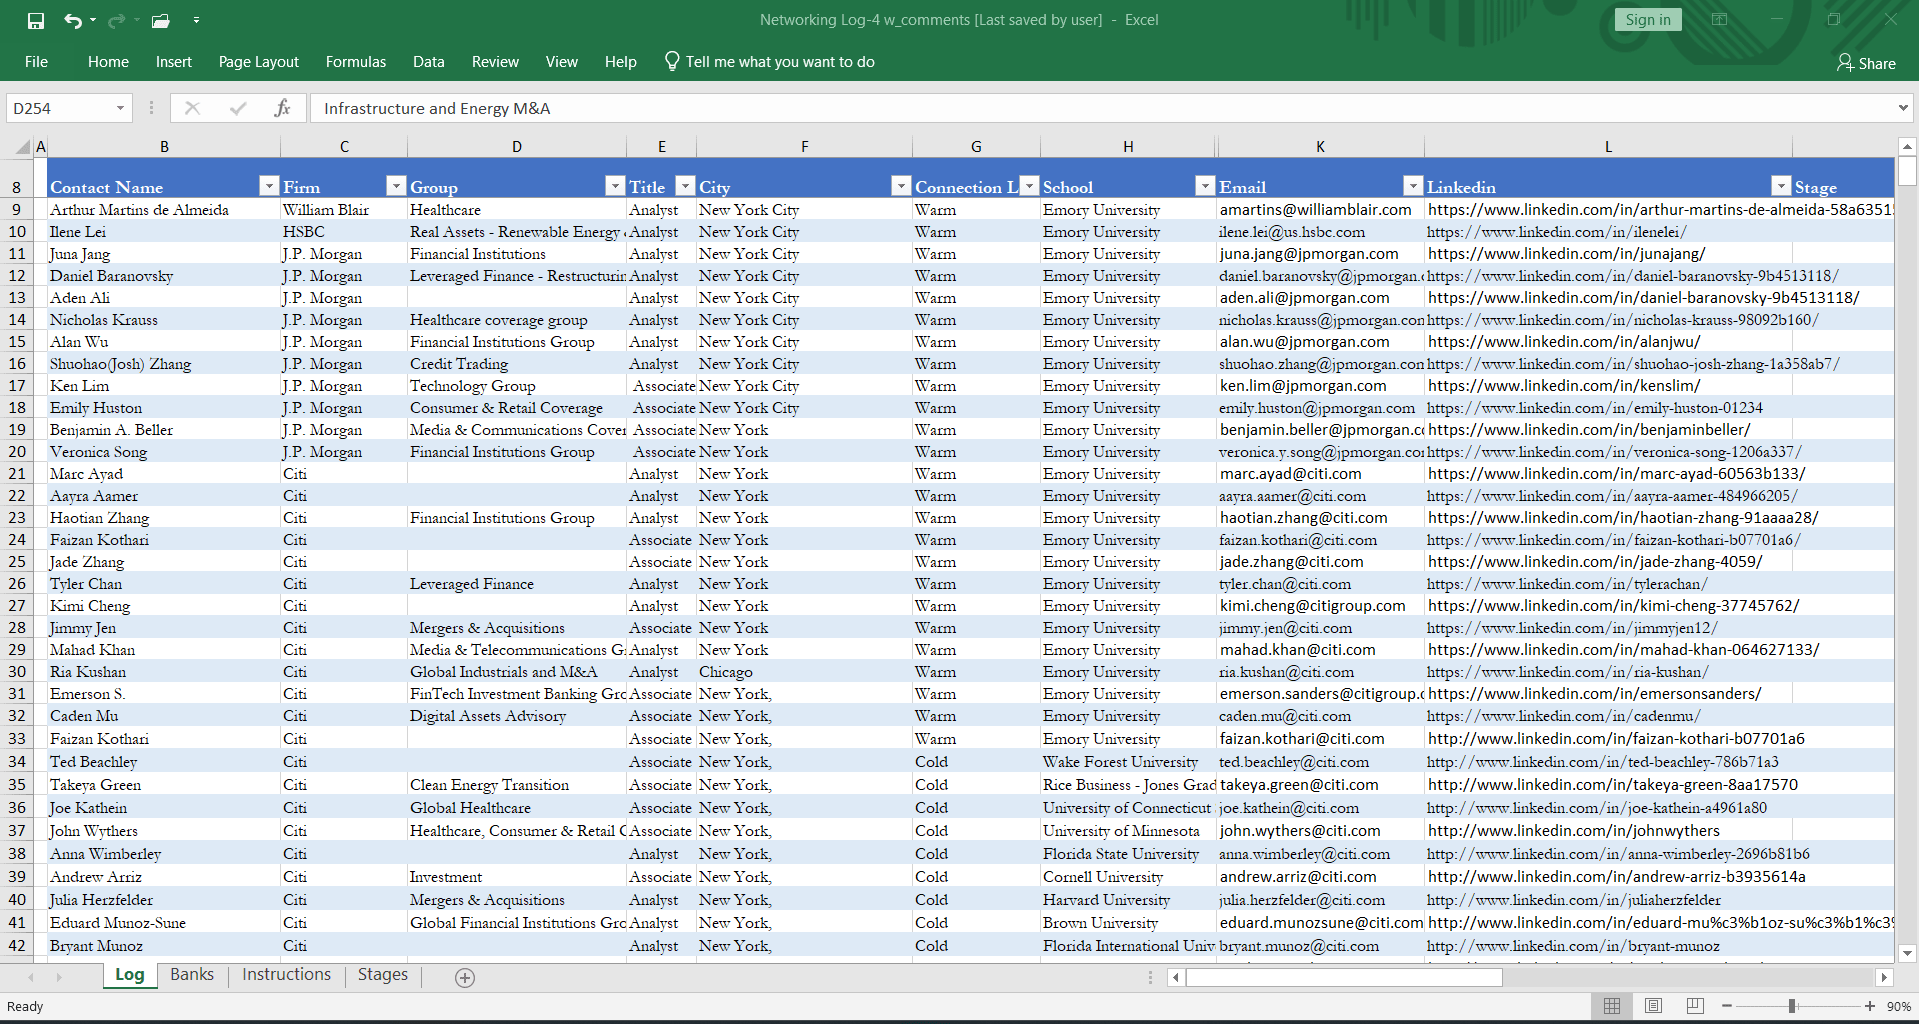Open the Page Layout tab
Image resolution: width=1919 pixels, height=1024 pixels.
[259, 62]
